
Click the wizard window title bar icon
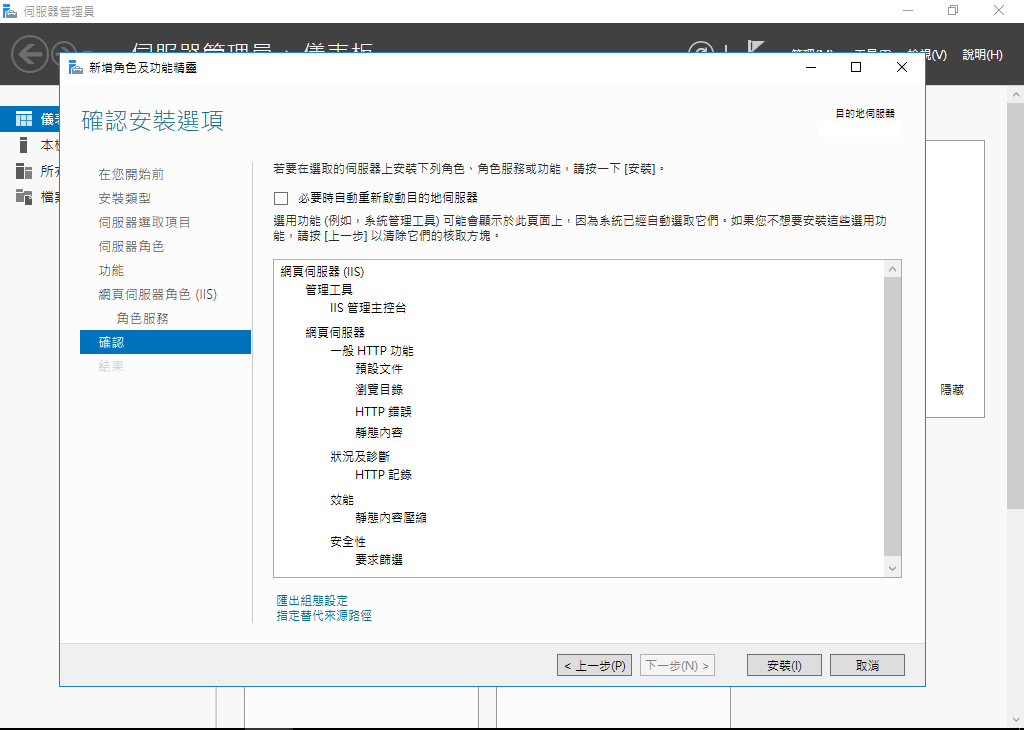[77, 67]
